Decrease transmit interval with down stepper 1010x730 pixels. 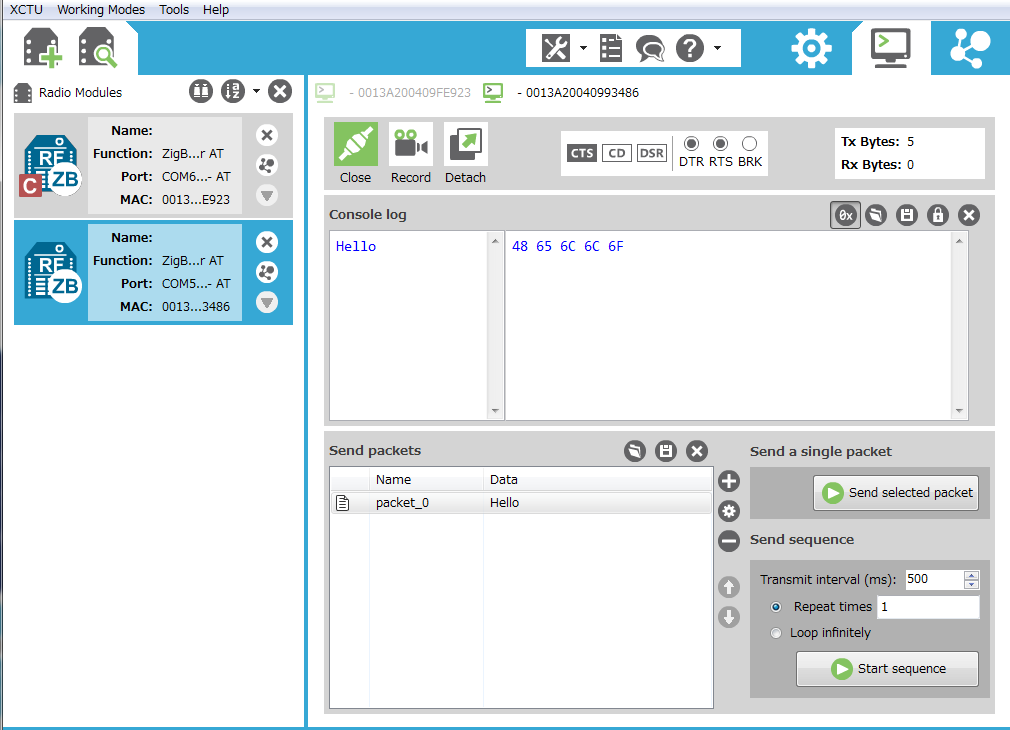click(971, 584)
